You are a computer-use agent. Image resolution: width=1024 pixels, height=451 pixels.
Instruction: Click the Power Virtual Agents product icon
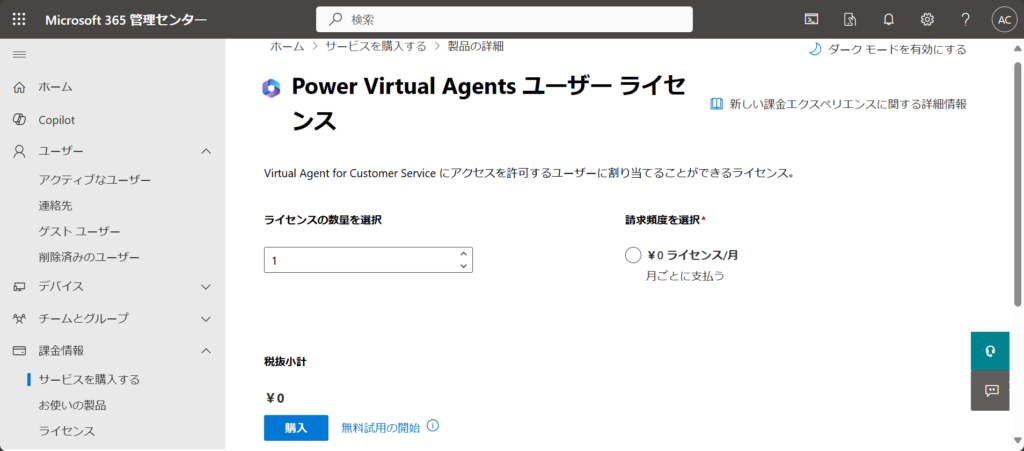coord(271,87)
